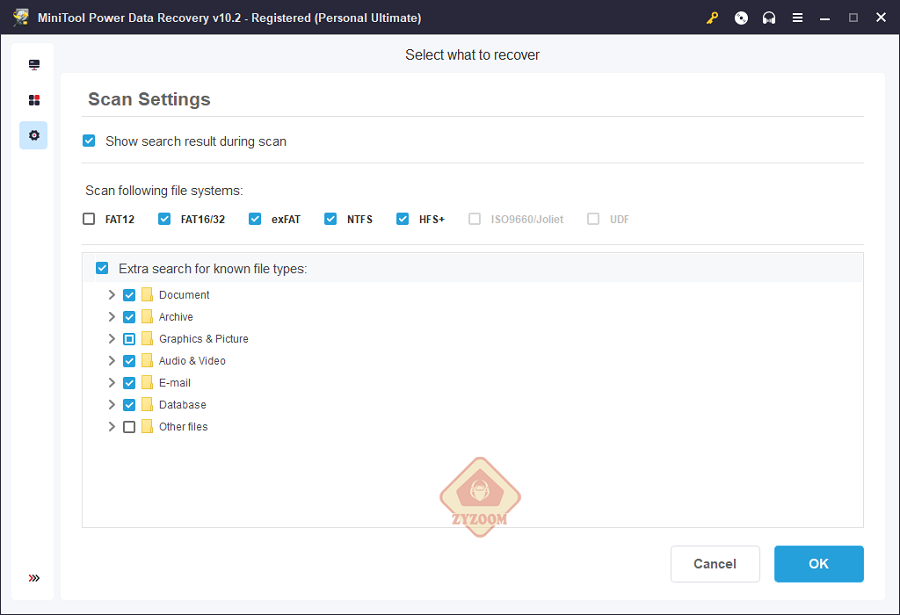The image size is (900, 615).
Task: Click the Database folder icon
Action: 147,404
